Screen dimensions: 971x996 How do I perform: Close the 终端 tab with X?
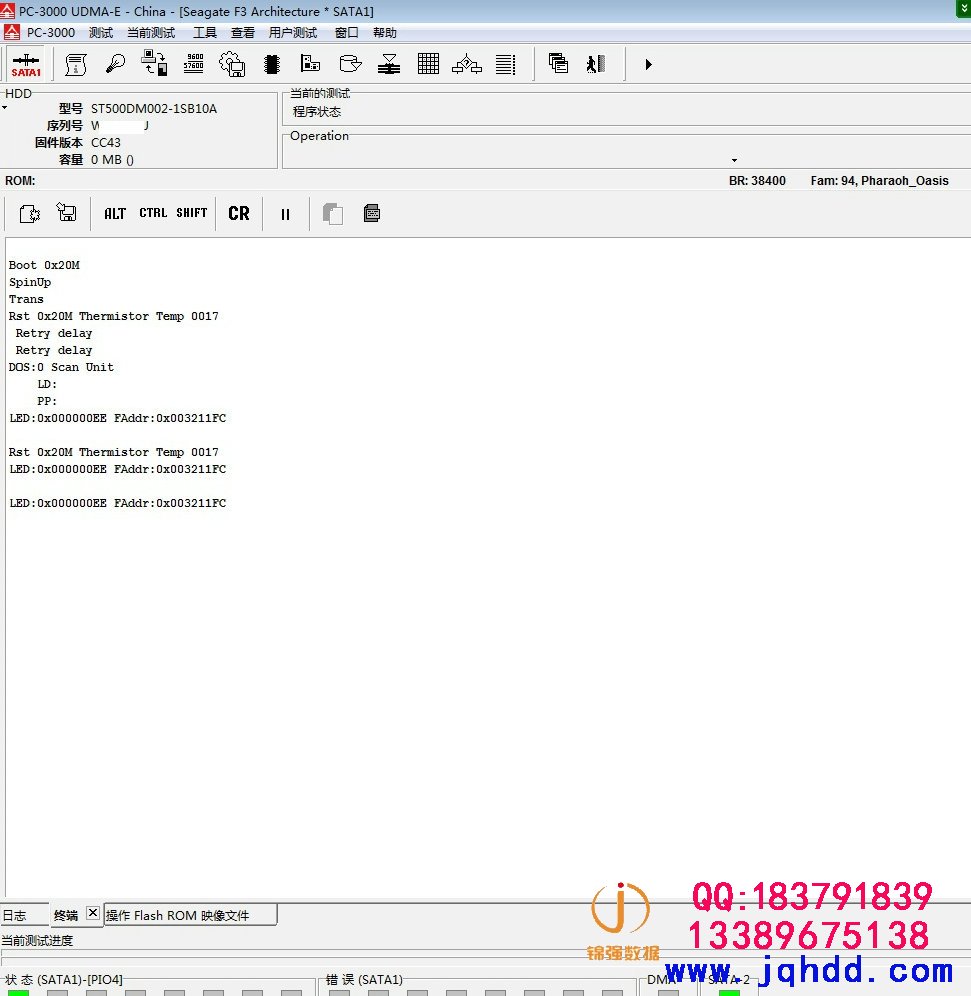pos(93,913)
